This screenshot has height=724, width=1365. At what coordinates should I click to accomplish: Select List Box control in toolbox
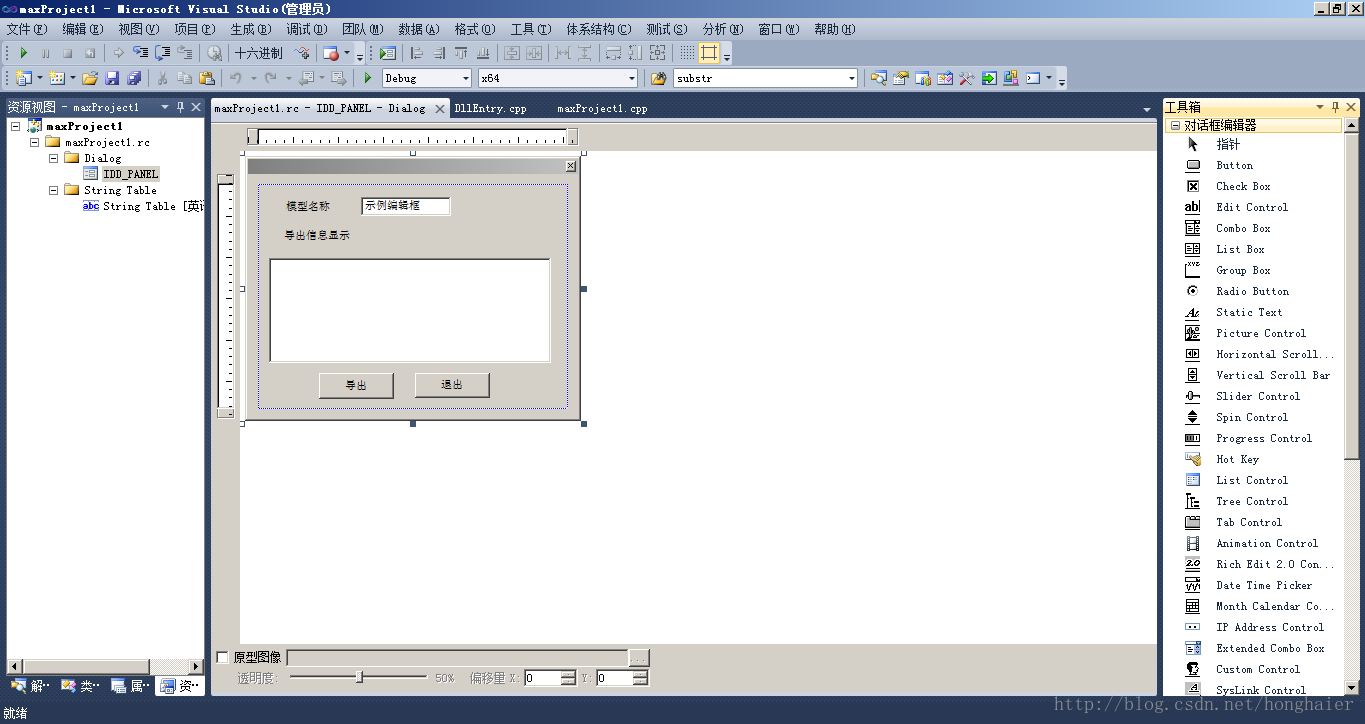pos(1240,249)
